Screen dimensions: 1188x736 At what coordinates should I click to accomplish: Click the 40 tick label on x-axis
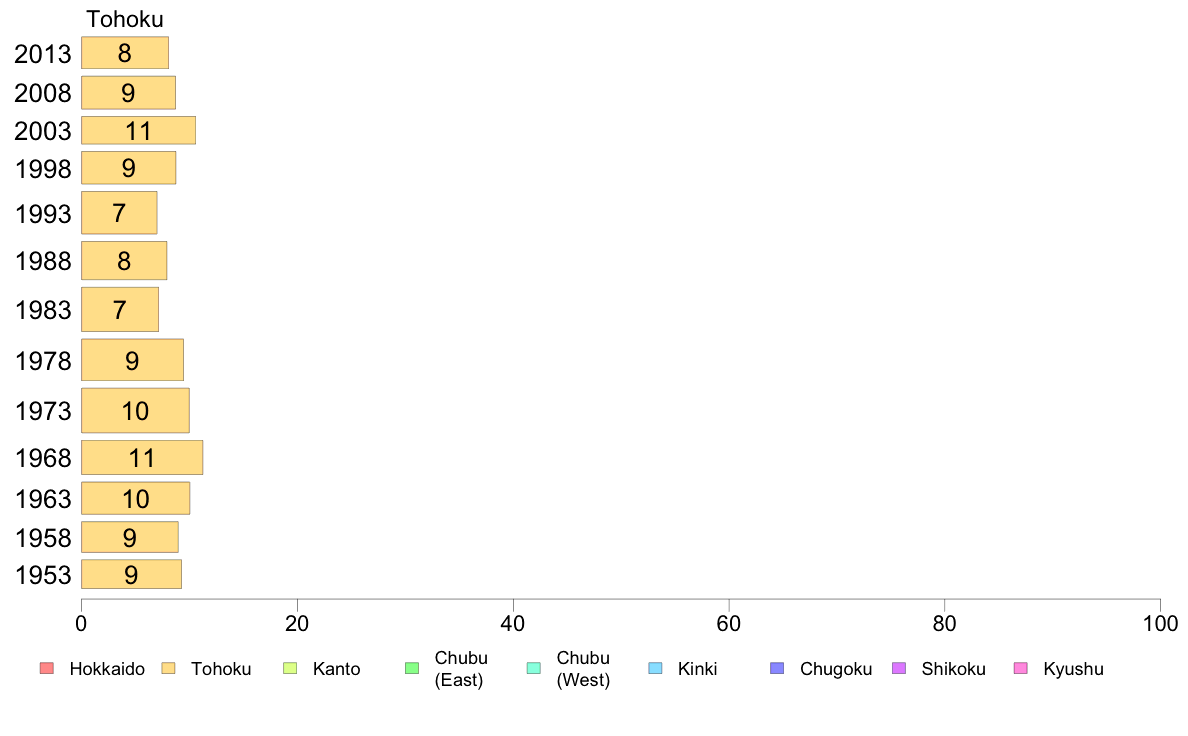[513, 624]
